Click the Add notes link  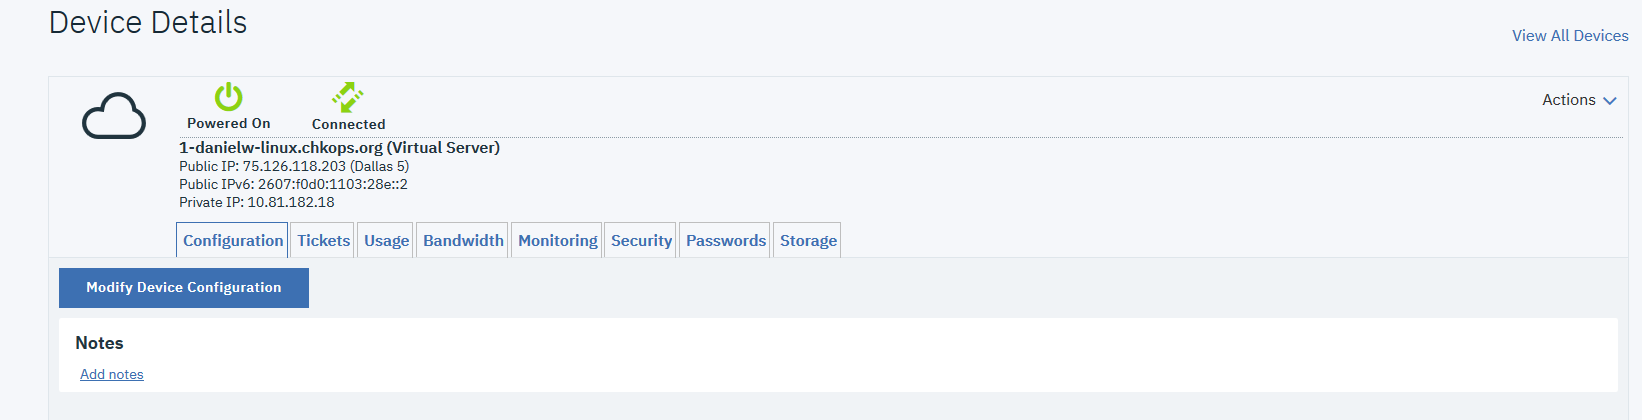(x=112, y=374)
